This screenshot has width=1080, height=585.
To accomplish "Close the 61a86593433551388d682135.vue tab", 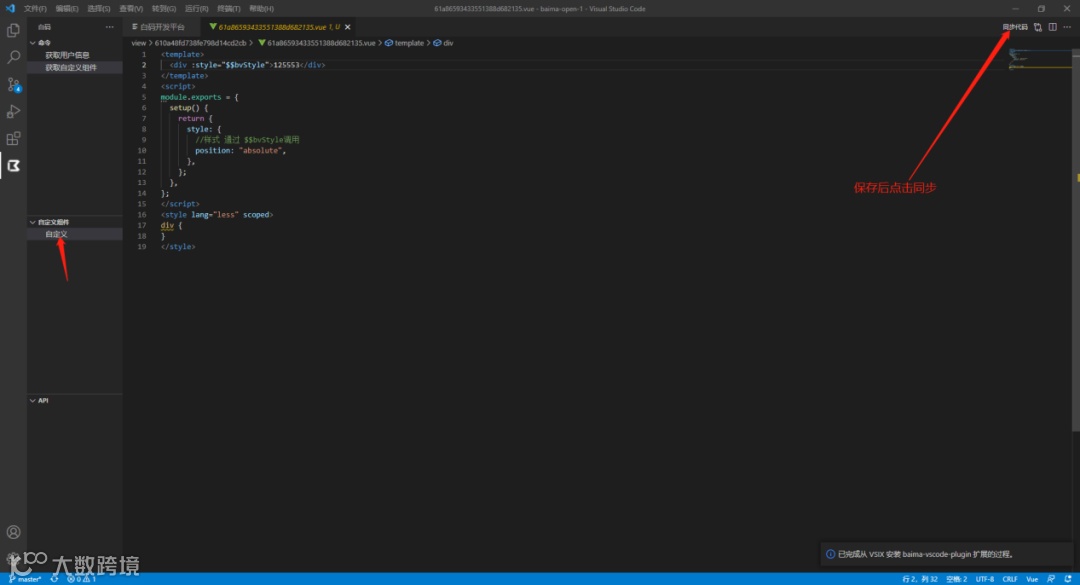I will pyautogui.click(x=348, y=27).
